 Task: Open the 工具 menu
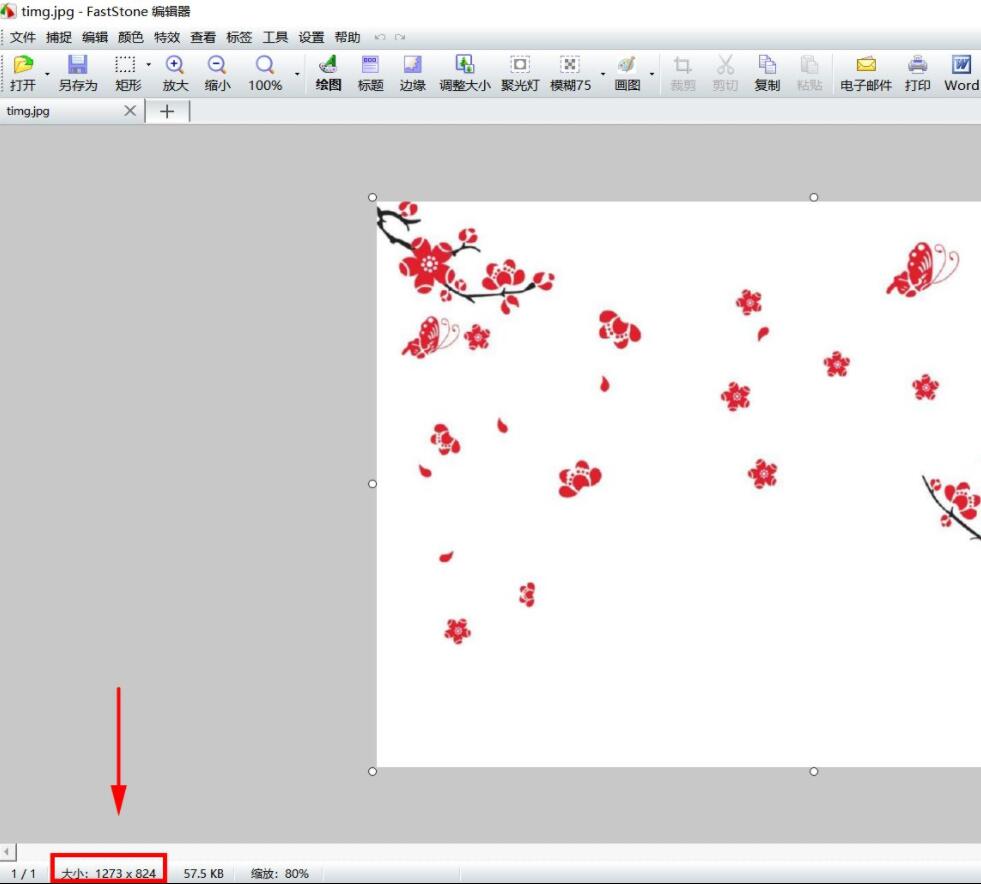275,38
